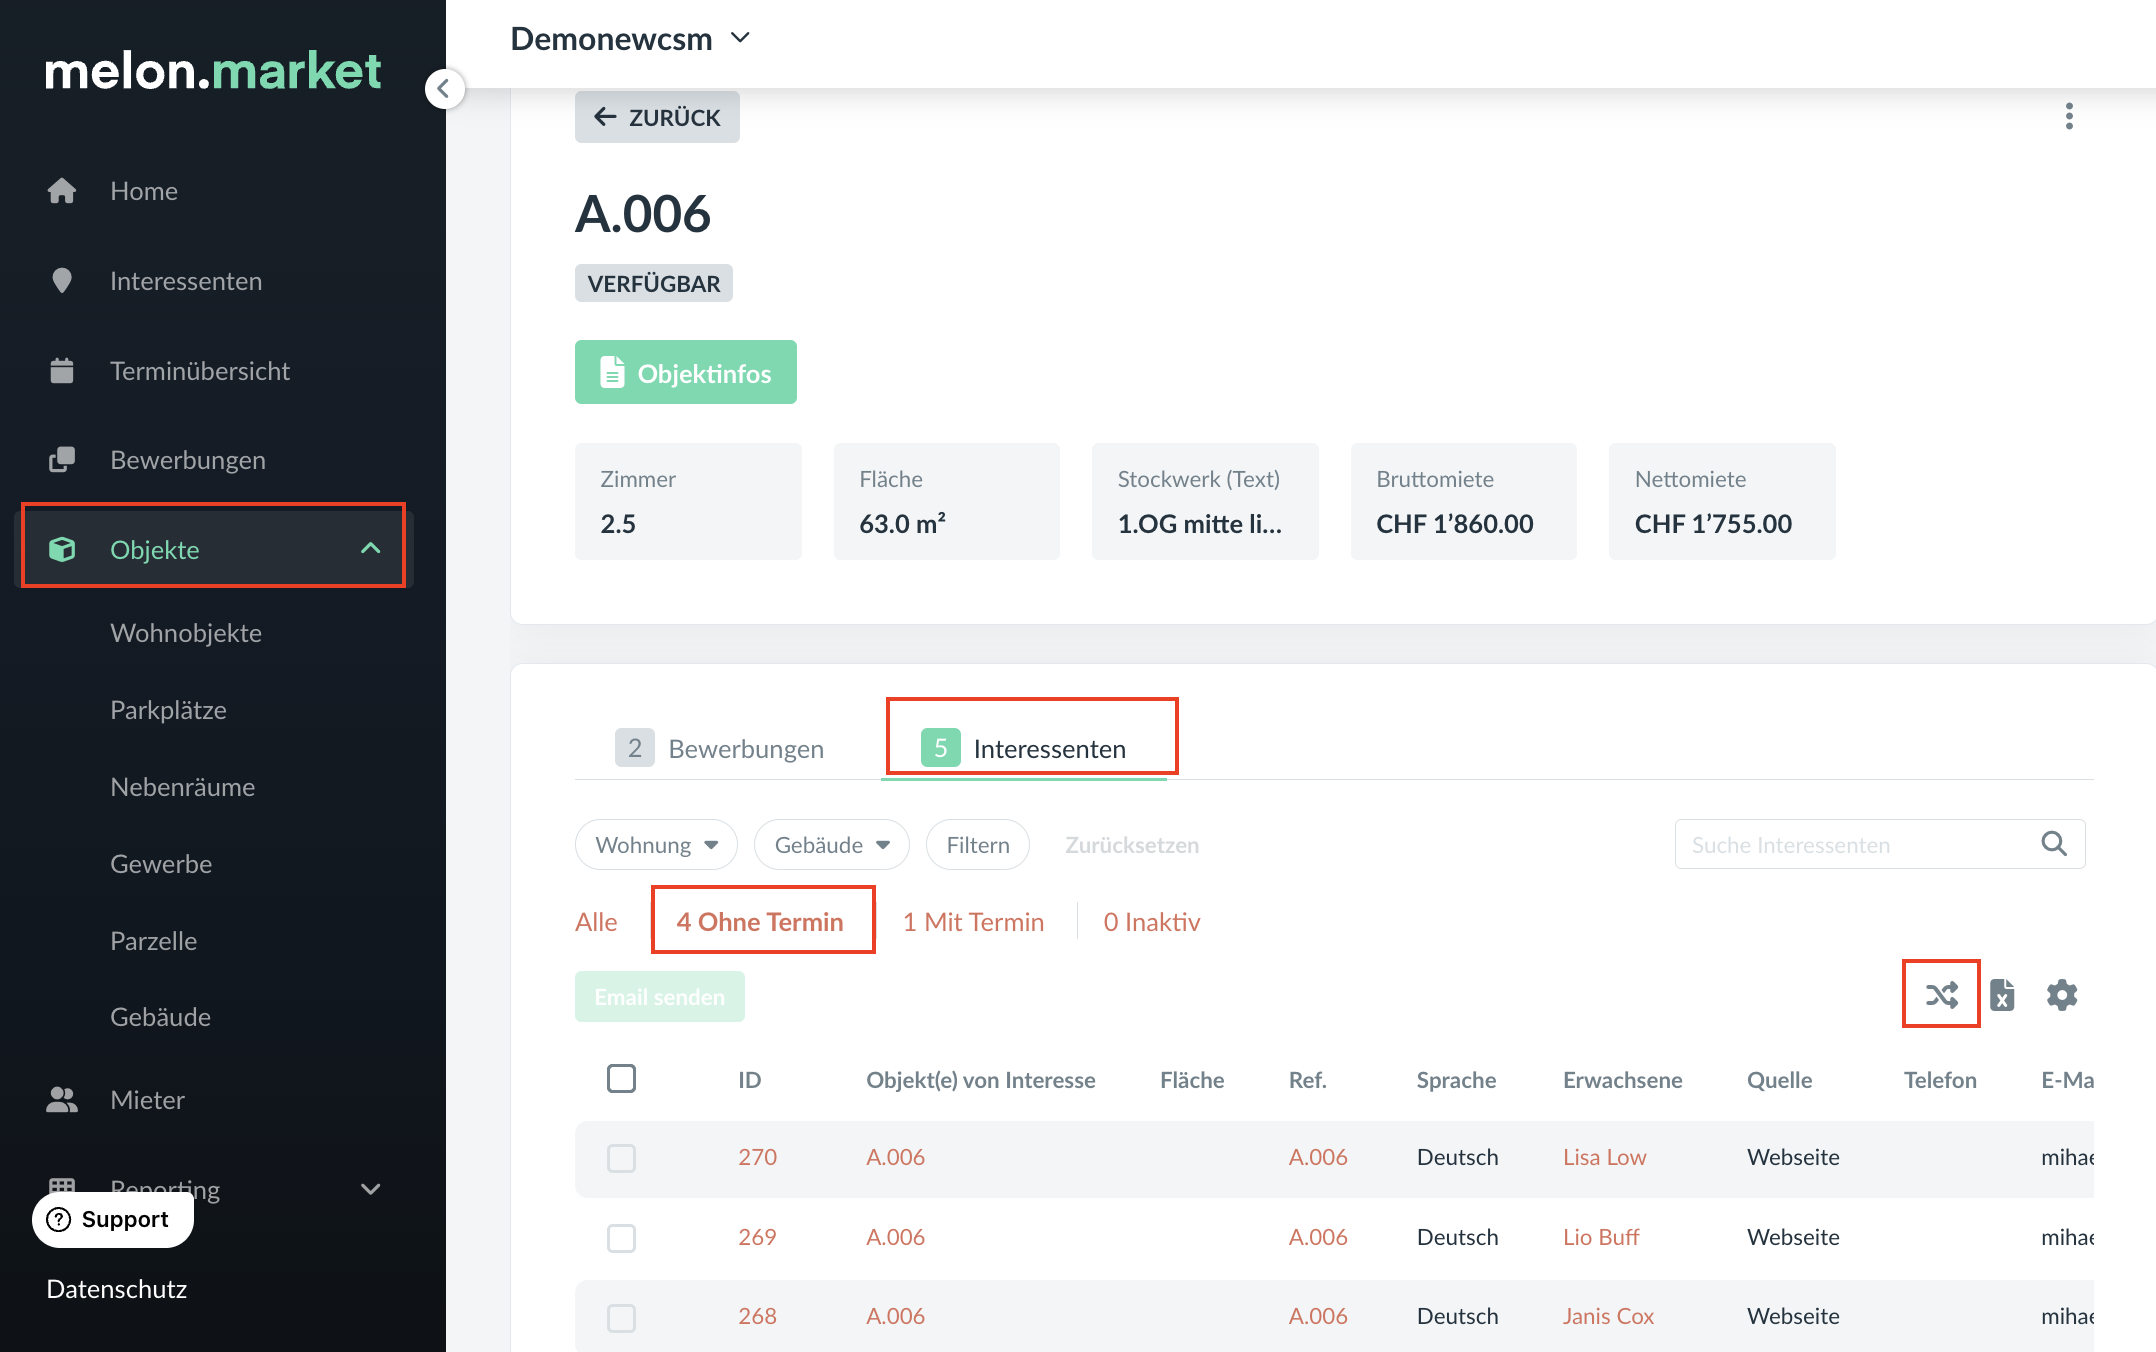This screenshot has height=1352, width=2156.
Task: Click search magnifier icon
Action: [x=2054, y=844]
